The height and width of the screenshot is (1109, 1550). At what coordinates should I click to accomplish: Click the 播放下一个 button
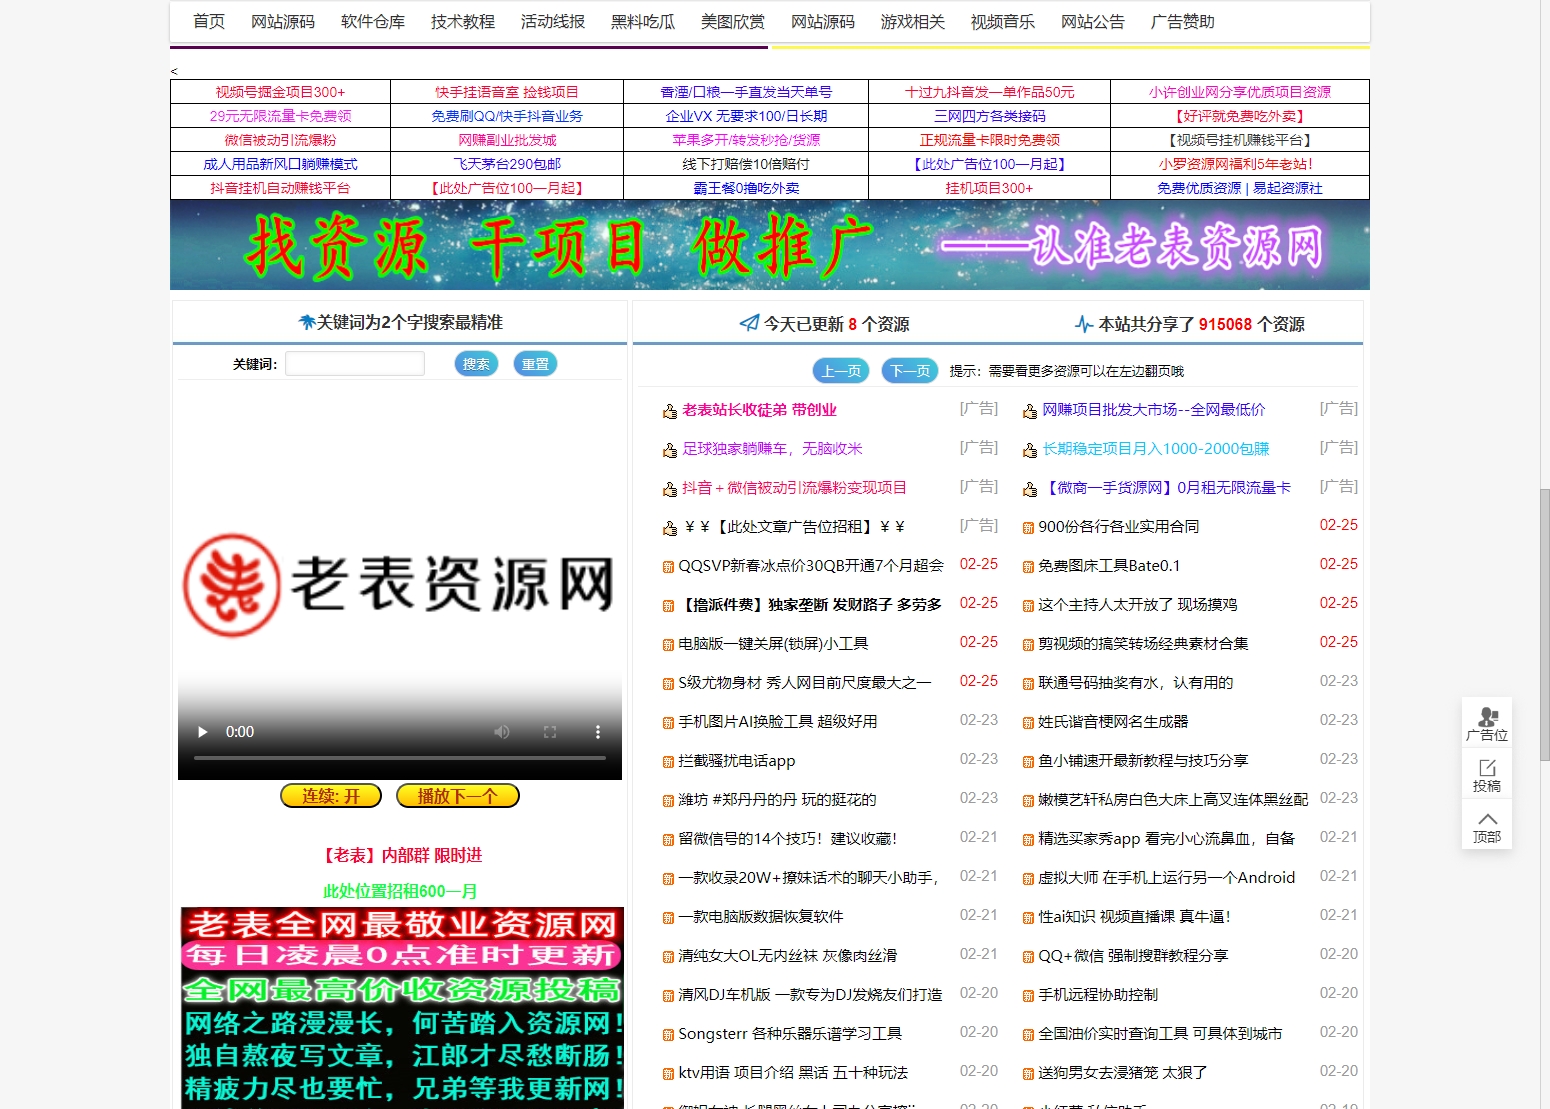(x=458, y=796)
